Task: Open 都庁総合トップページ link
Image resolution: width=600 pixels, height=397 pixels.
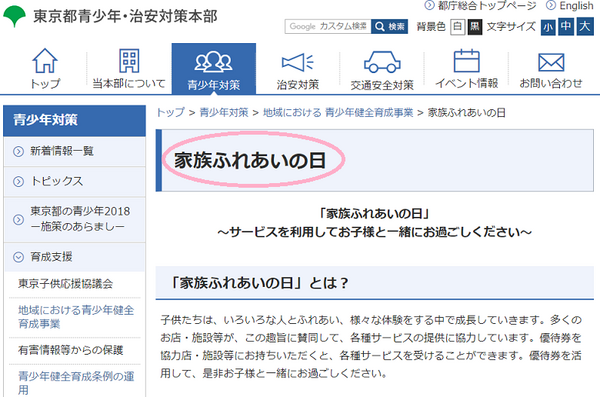Action: [x=487, y=6]
